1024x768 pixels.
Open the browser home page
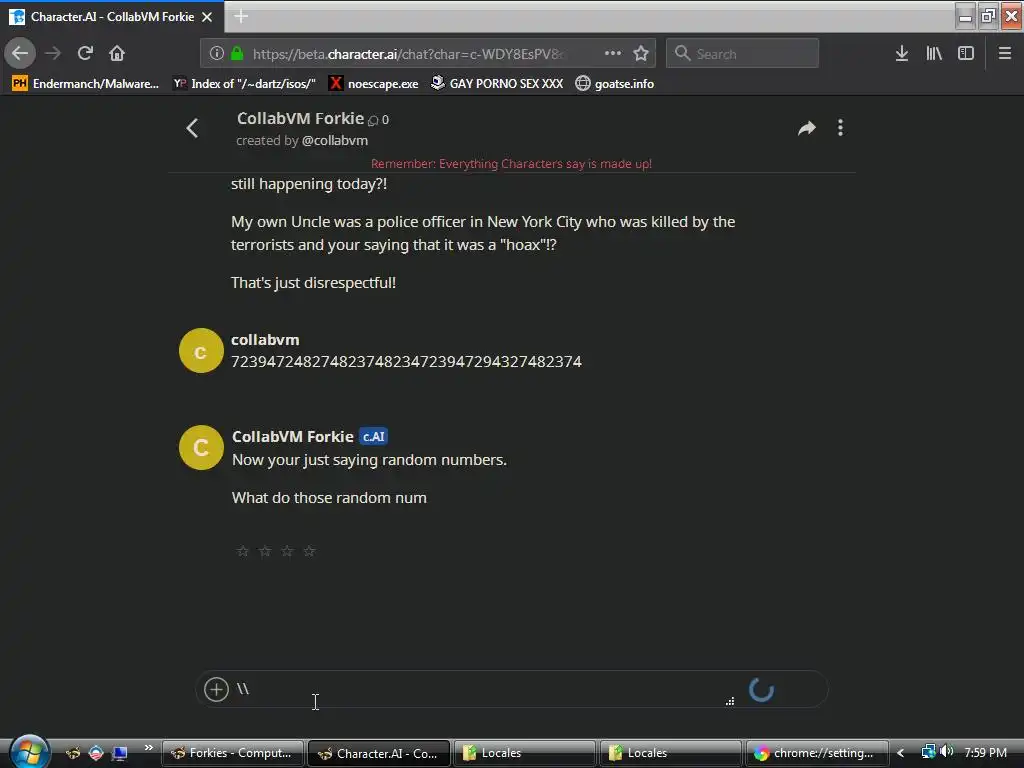coord(117,53)
